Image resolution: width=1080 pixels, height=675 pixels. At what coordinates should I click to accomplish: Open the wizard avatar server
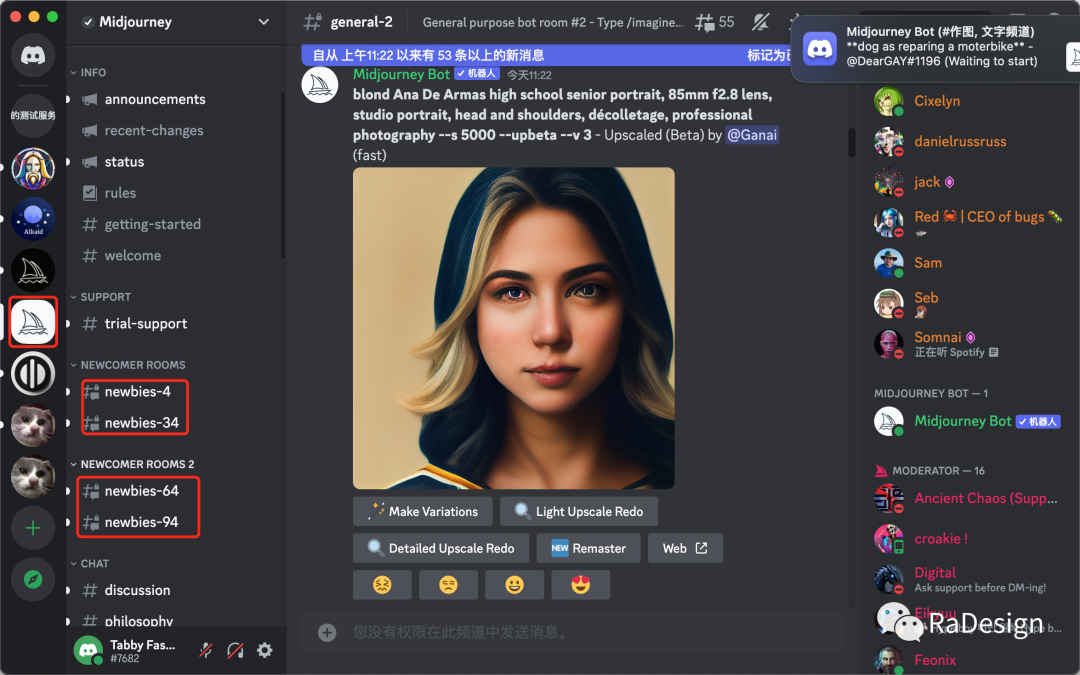[32, 168]
